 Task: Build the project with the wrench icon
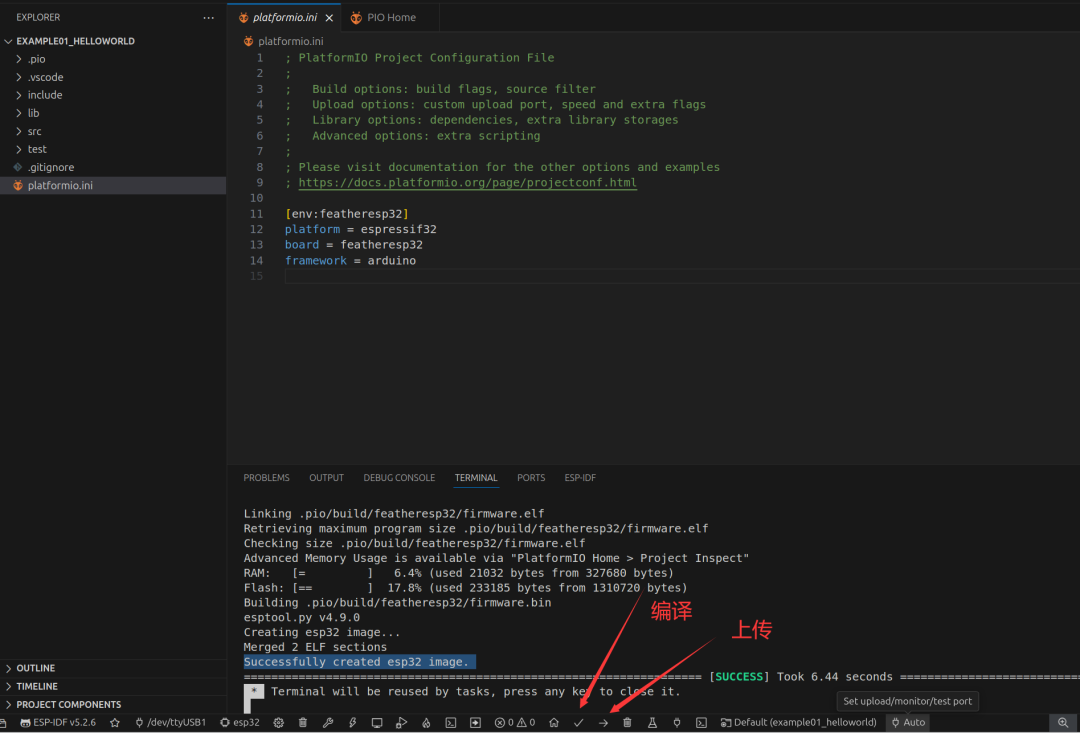click(x=328, y=723)
